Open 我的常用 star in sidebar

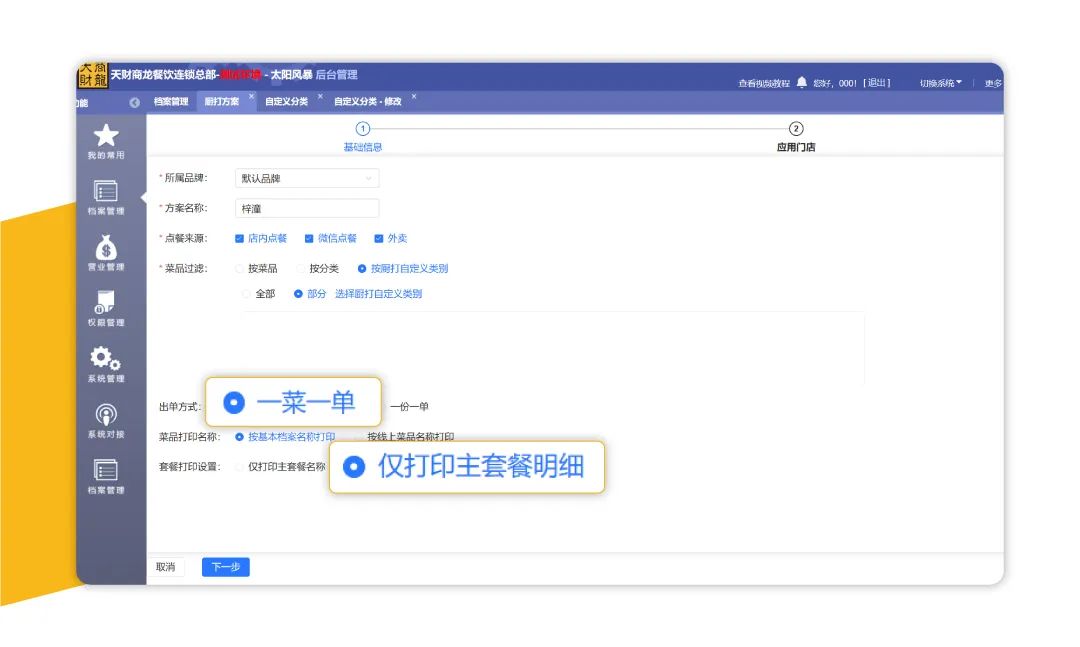pos(105,141)
